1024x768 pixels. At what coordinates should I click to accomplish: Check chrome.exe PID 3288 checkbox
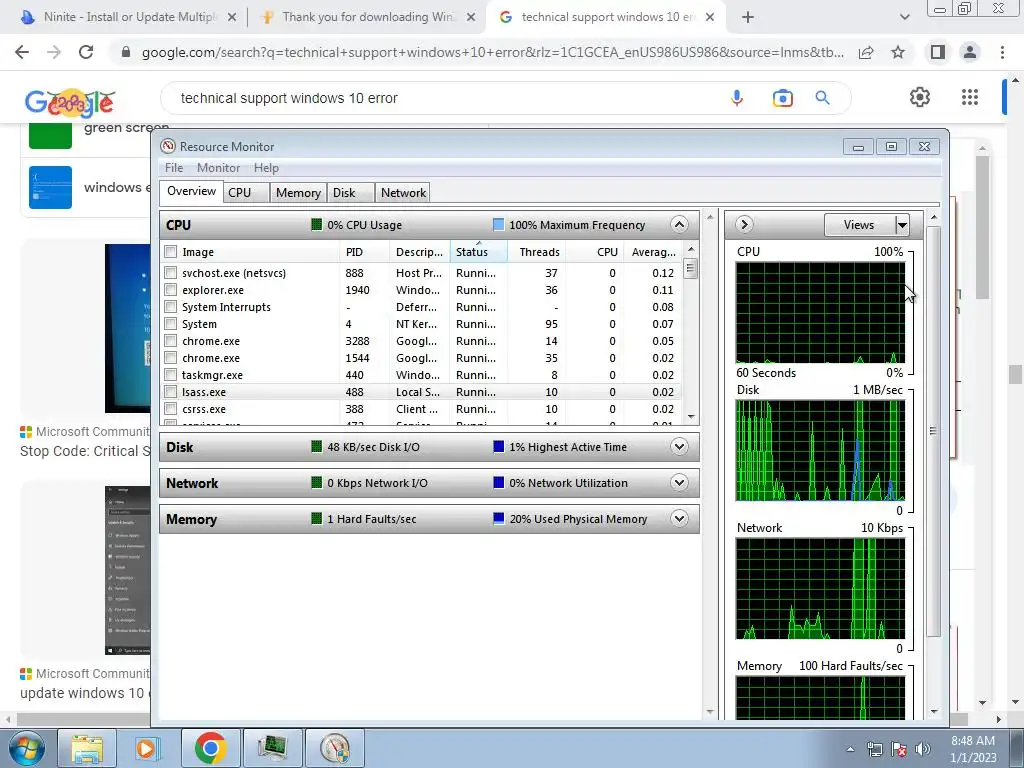click(170, 341)
